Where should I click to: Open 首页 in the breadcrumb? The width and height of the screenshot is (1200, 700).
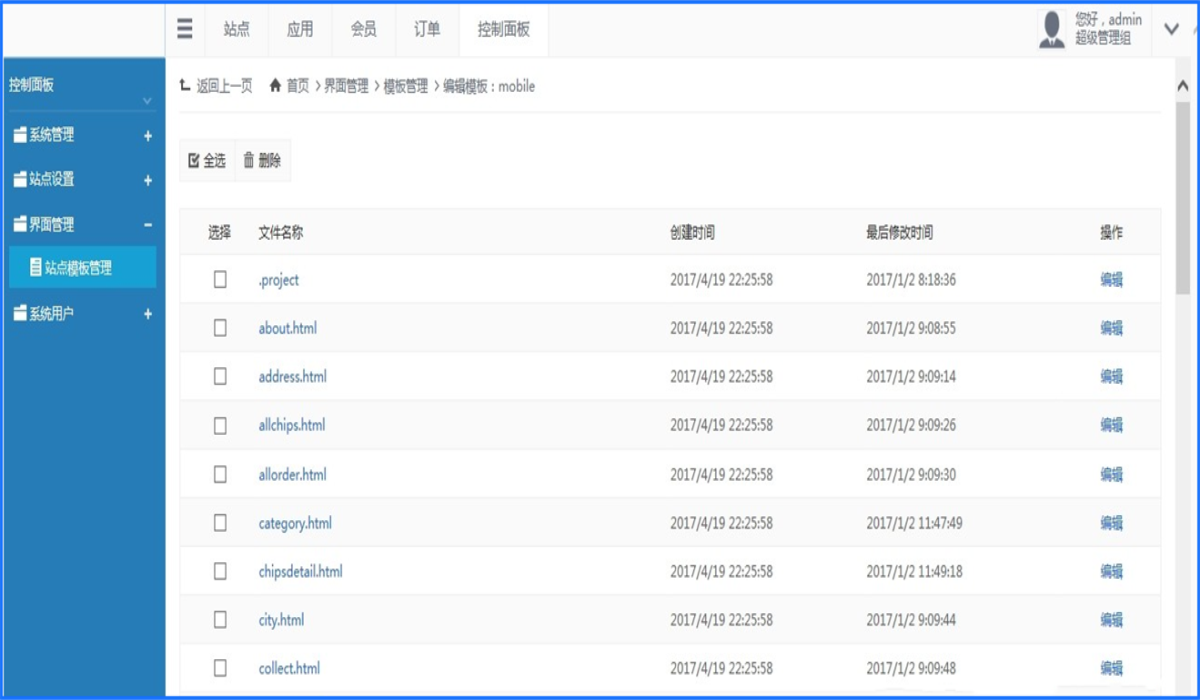point(298,86)
